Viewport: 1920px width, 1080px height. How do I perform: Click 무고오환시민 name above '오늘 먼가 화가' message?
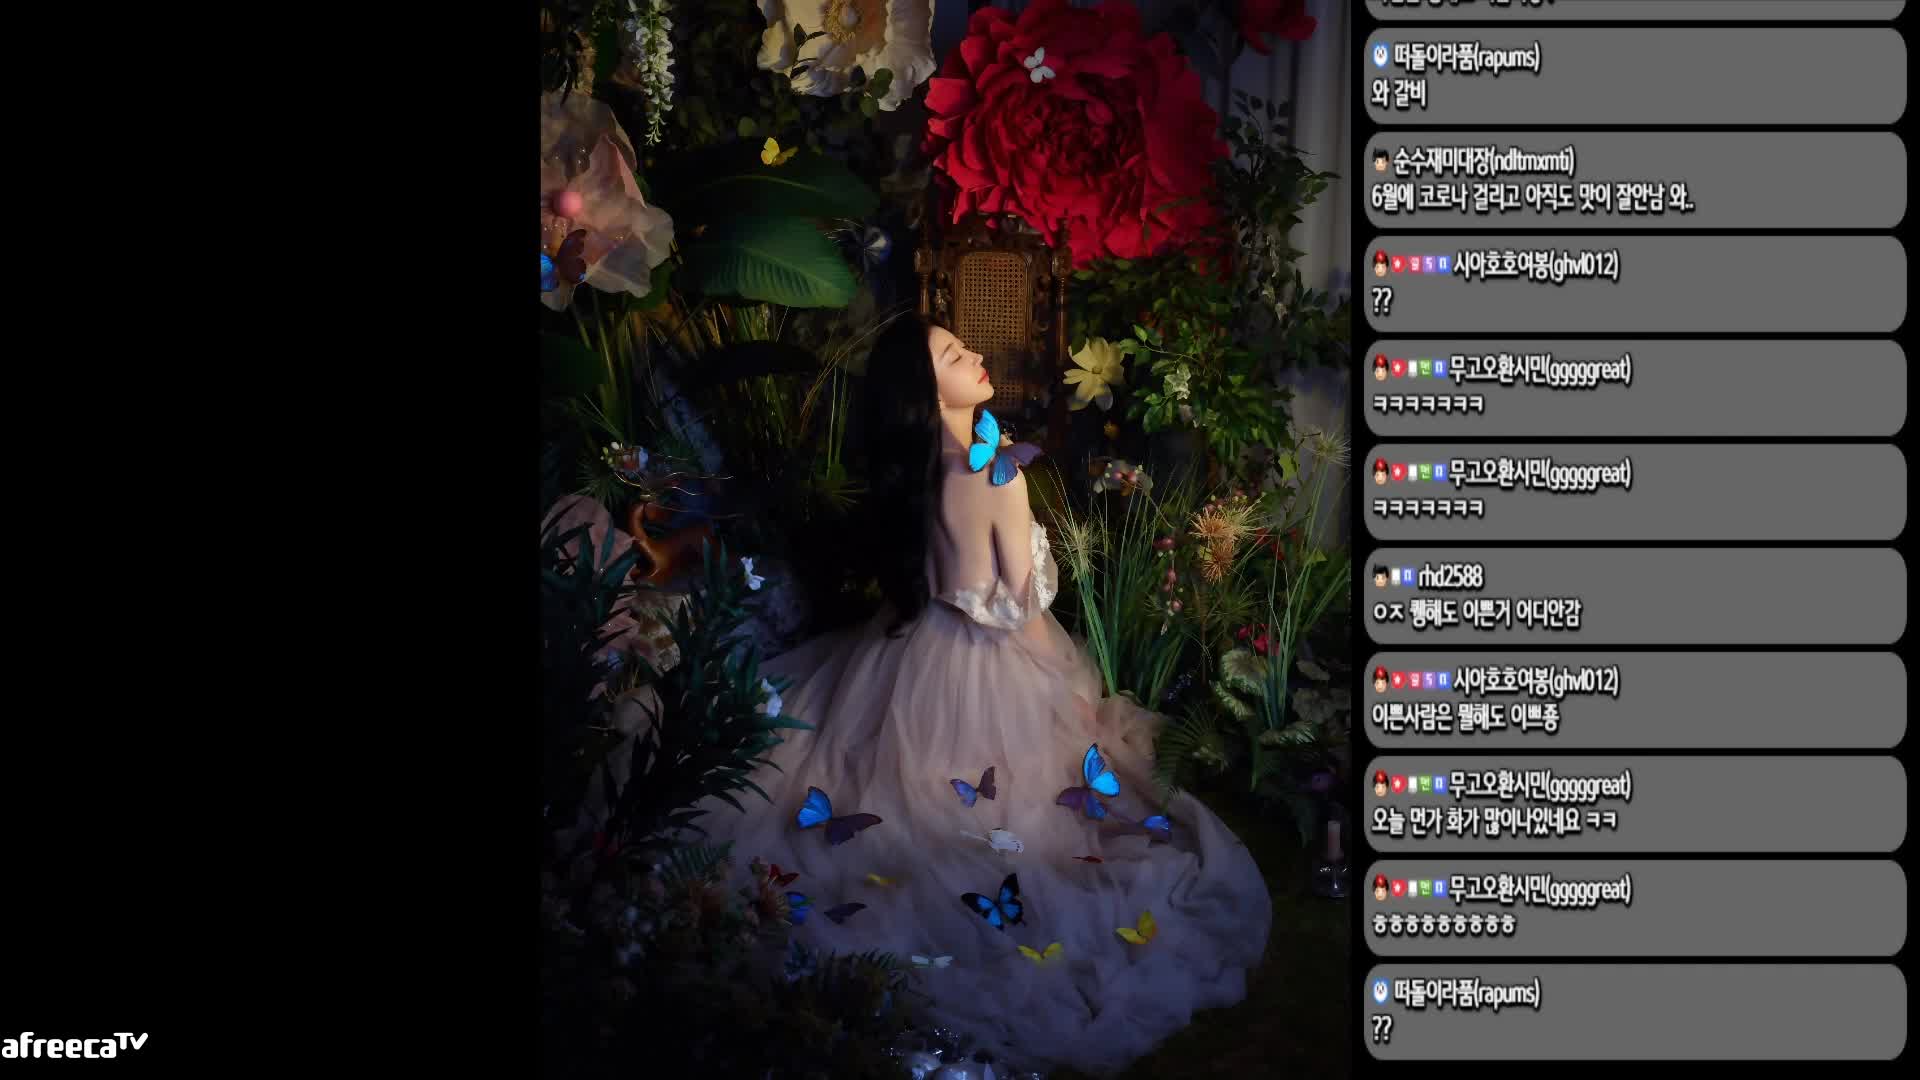point(1540,785)
